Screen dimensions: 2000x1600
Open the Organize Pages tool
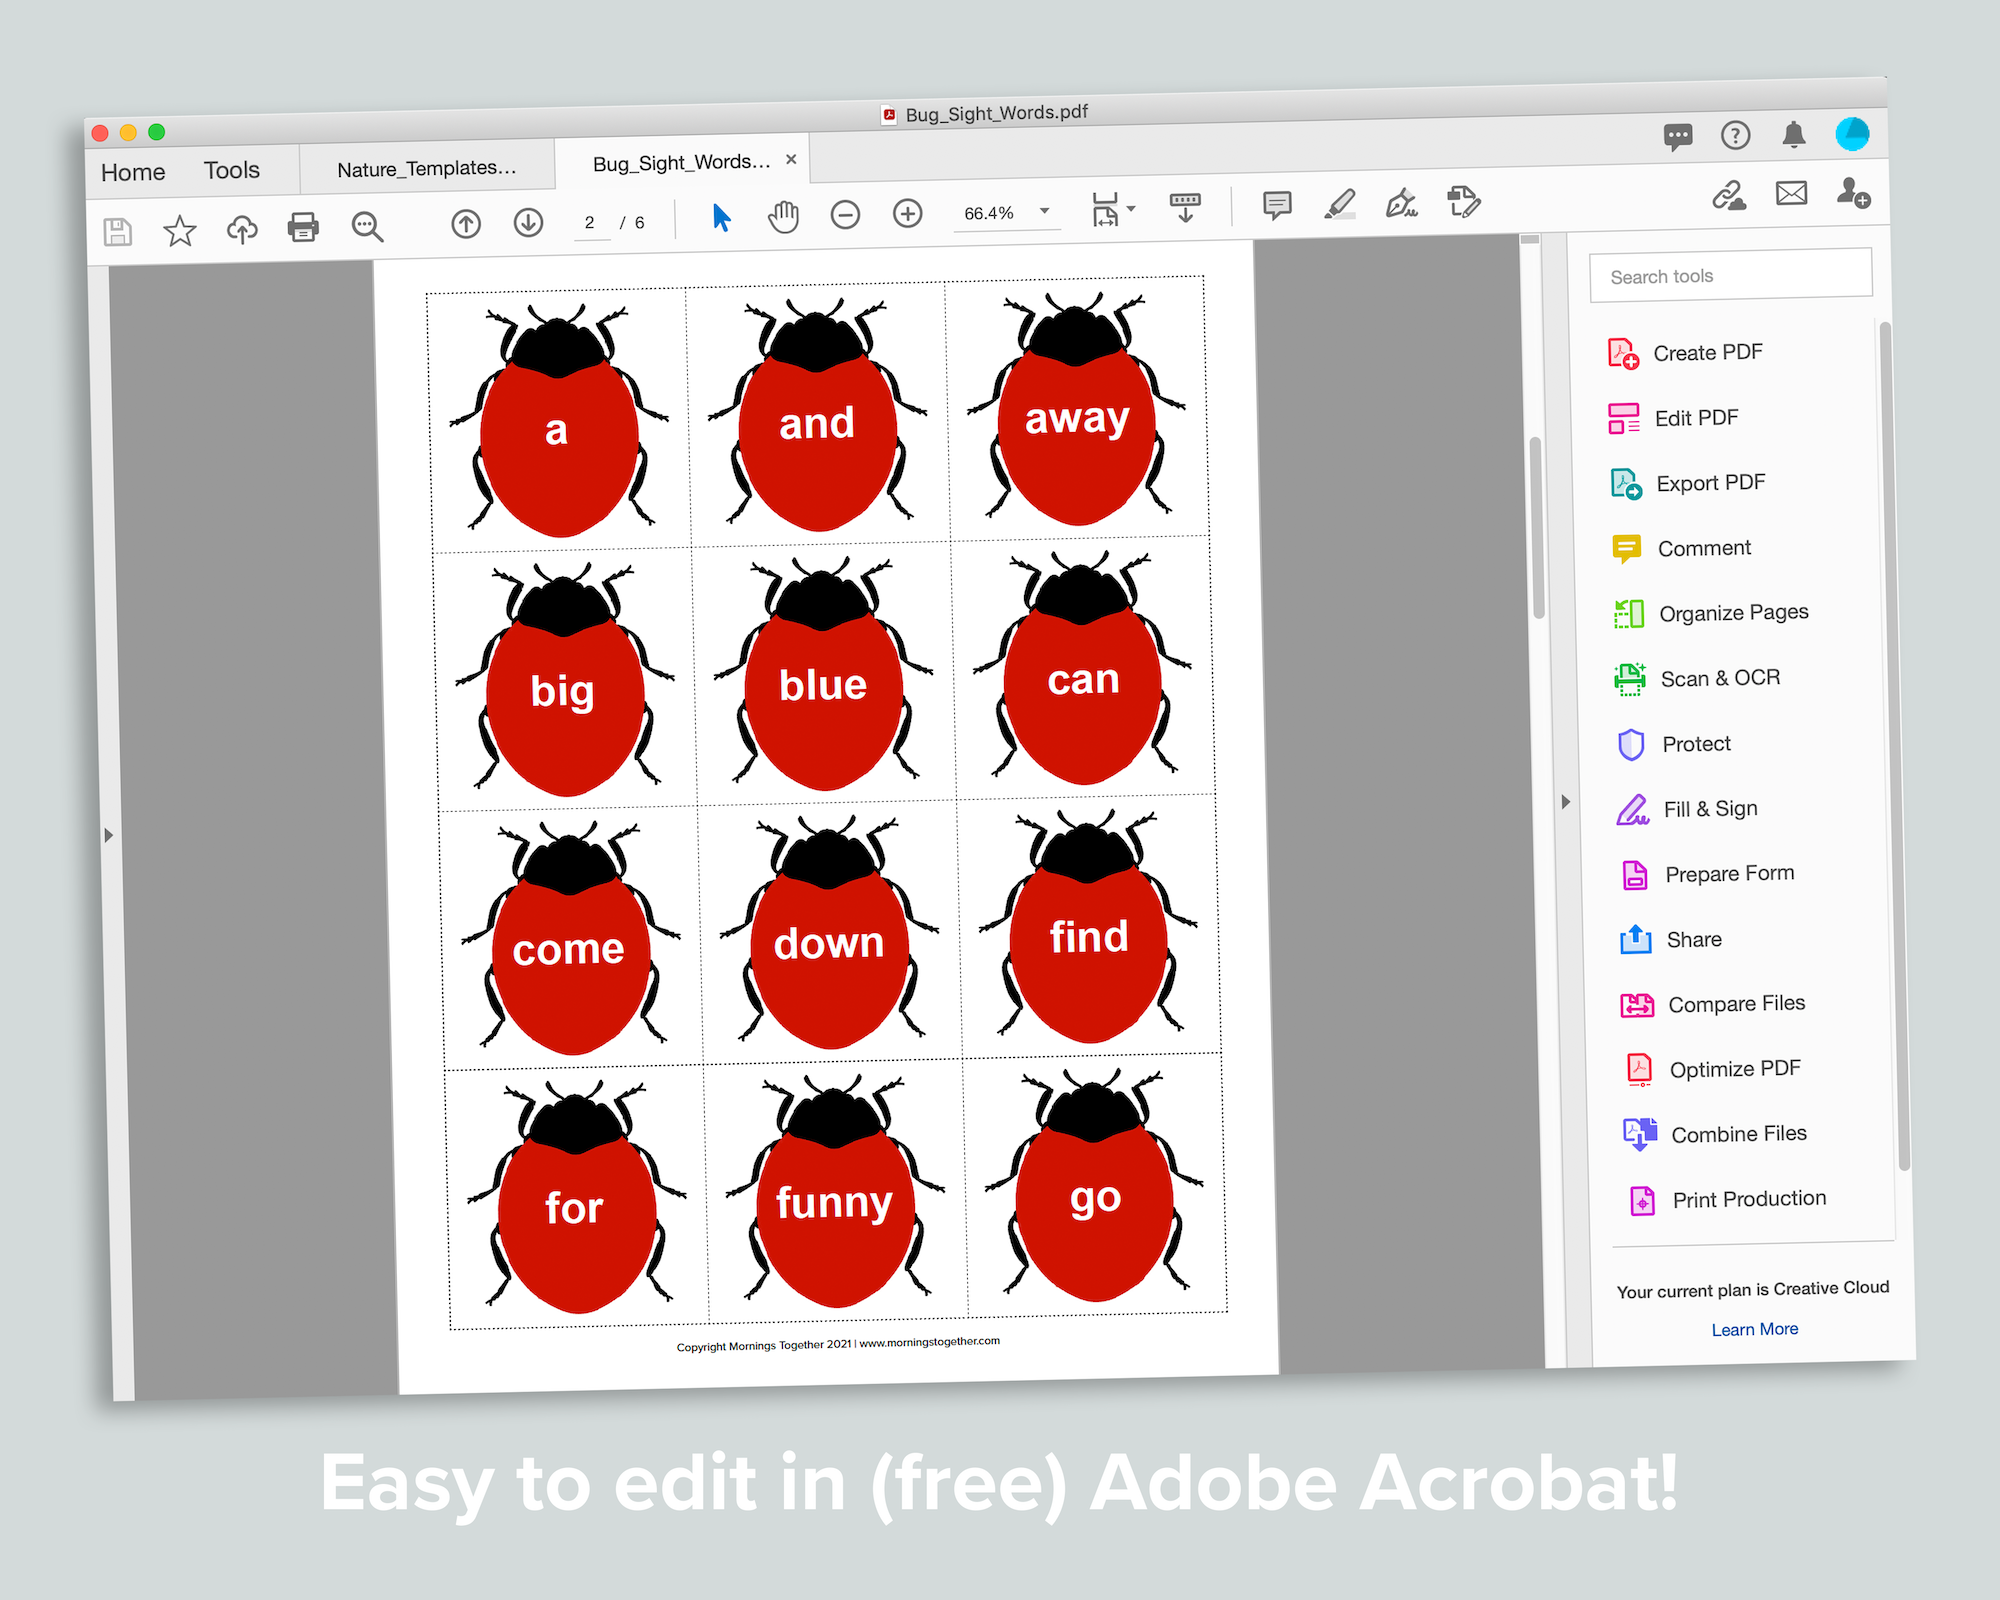click(1711, 613)
